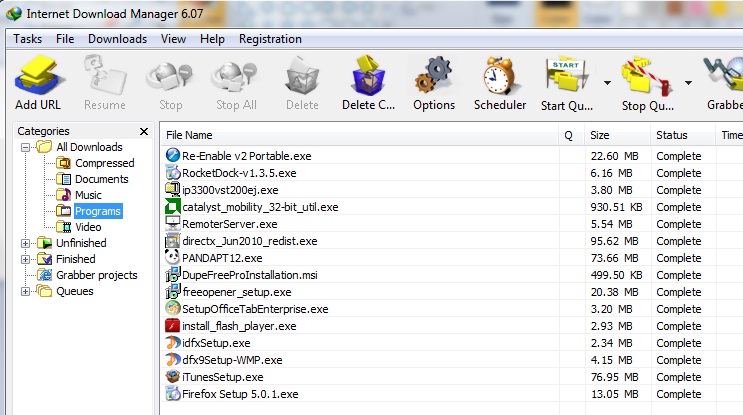Open the Tasks menu
This screenshot has width=743, height=415.
click(27, 39)
